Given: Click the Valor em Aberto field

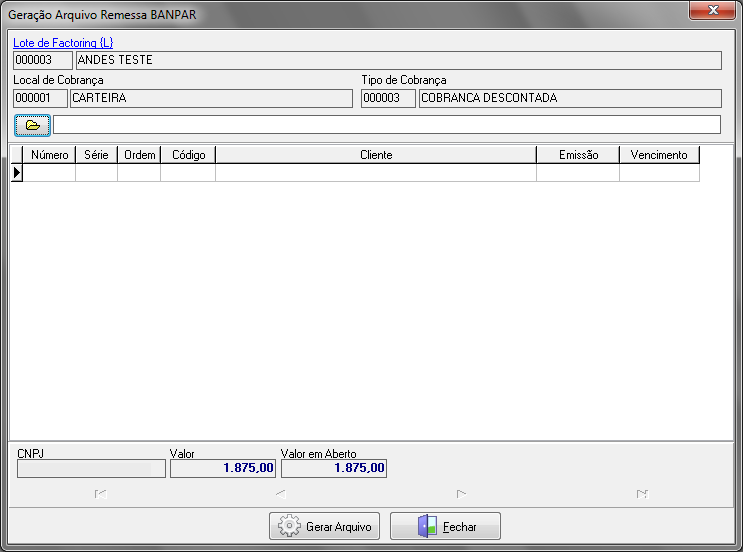Looking at the screenshot, I should pos(334,469).
